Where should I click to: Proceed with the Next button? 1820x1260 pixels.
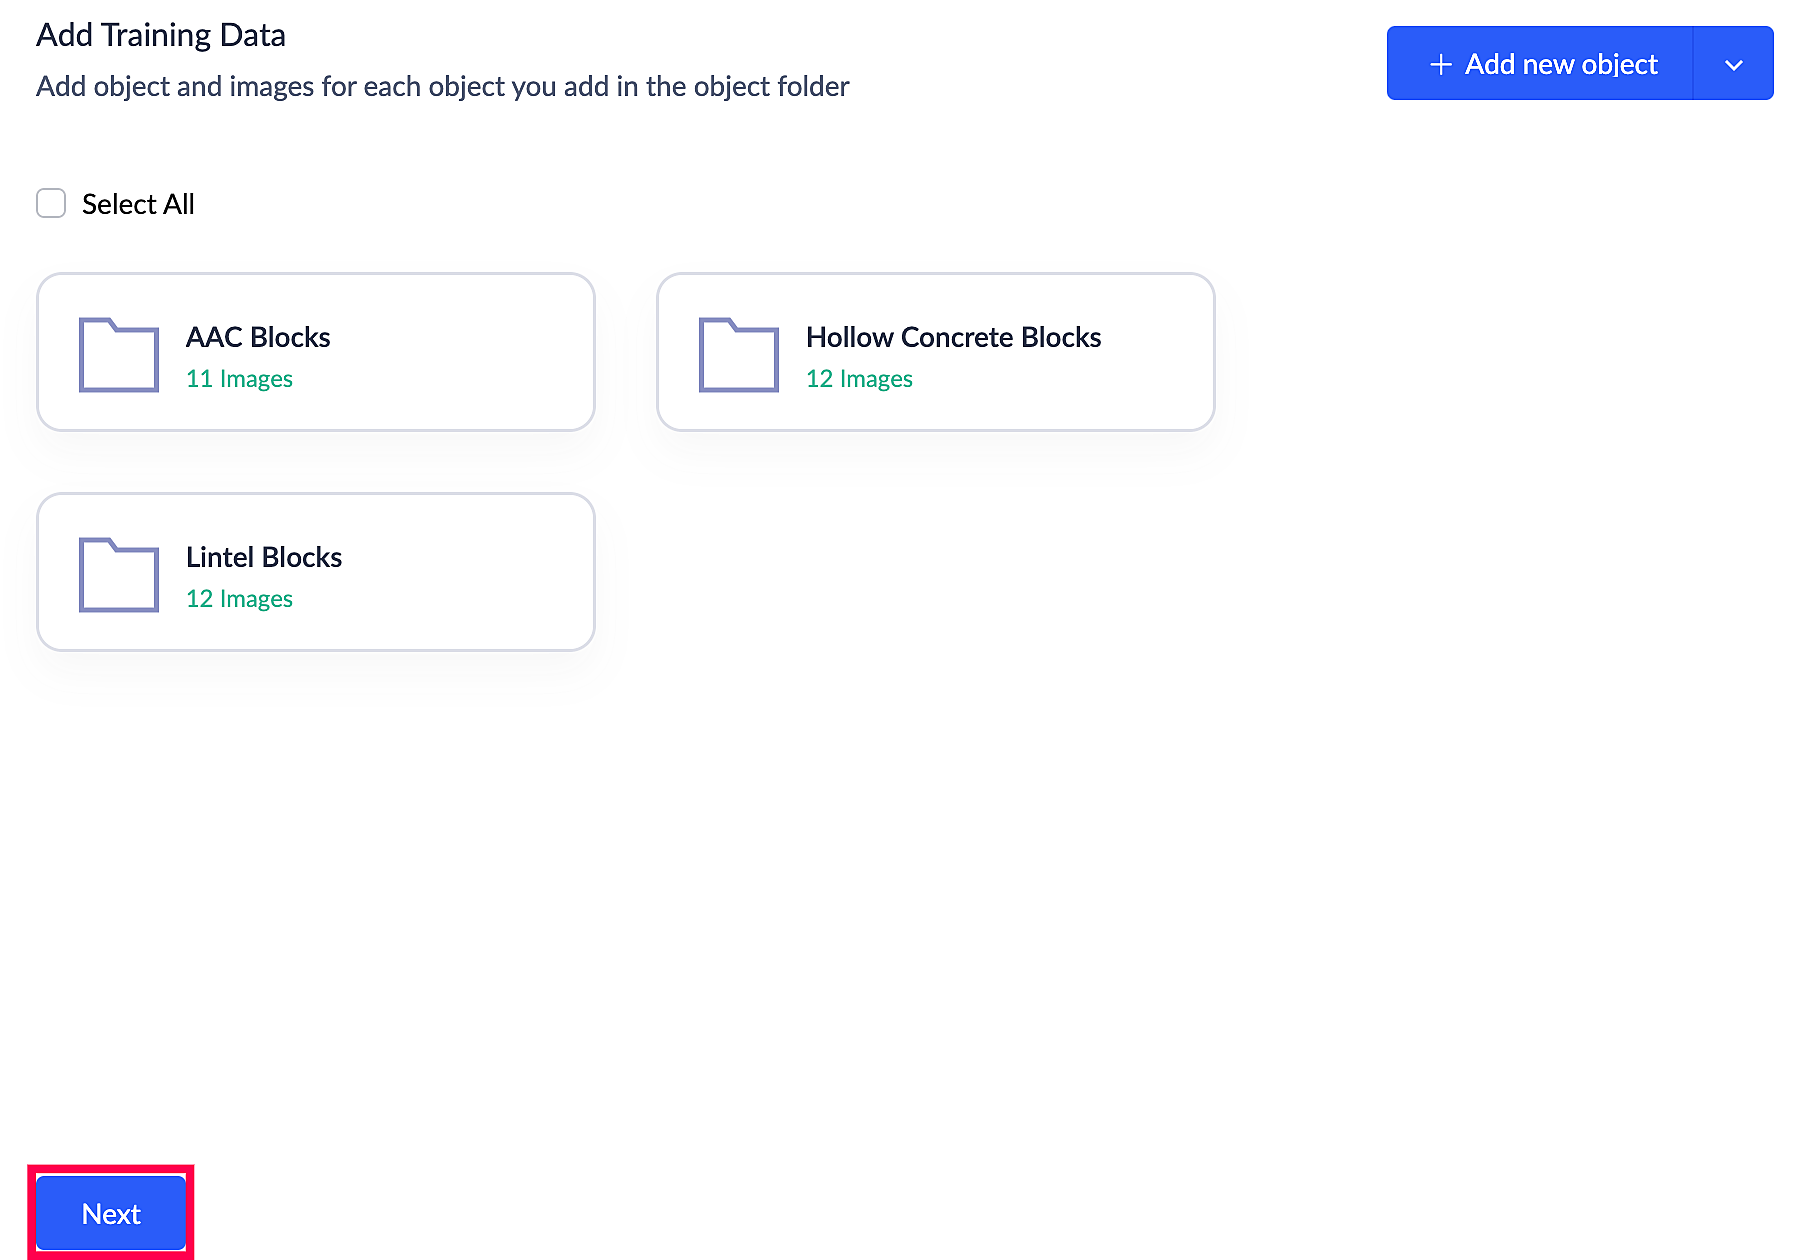[x=111, y=1213]
